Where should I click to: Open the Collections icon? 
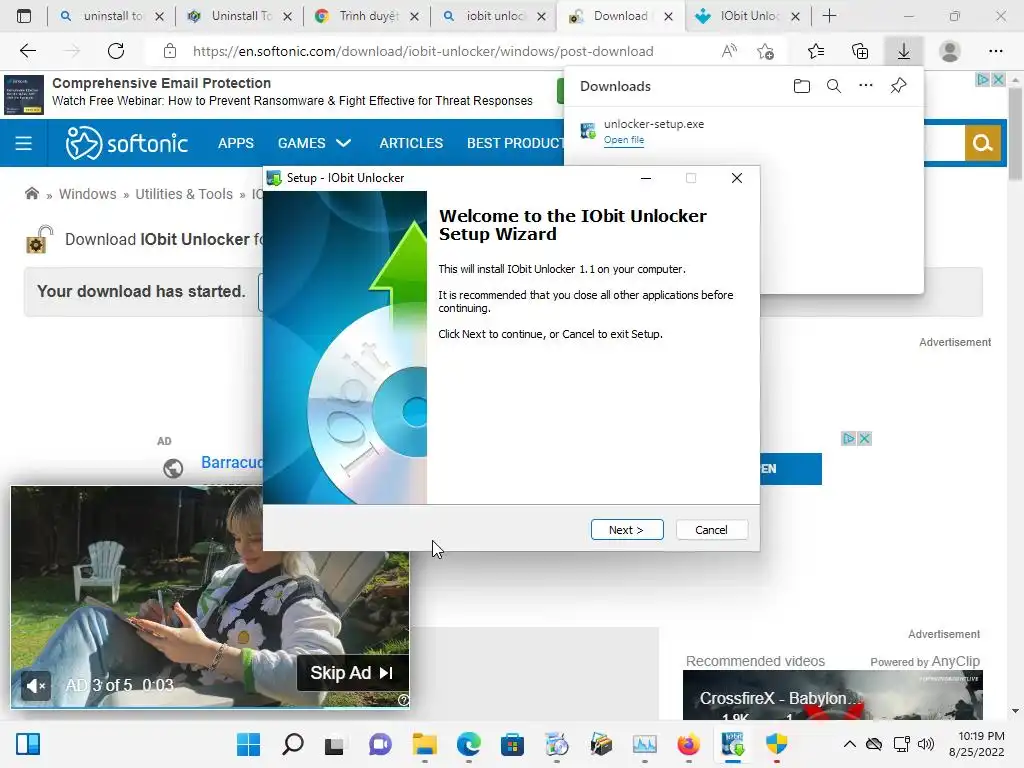[x=860, y=51]
